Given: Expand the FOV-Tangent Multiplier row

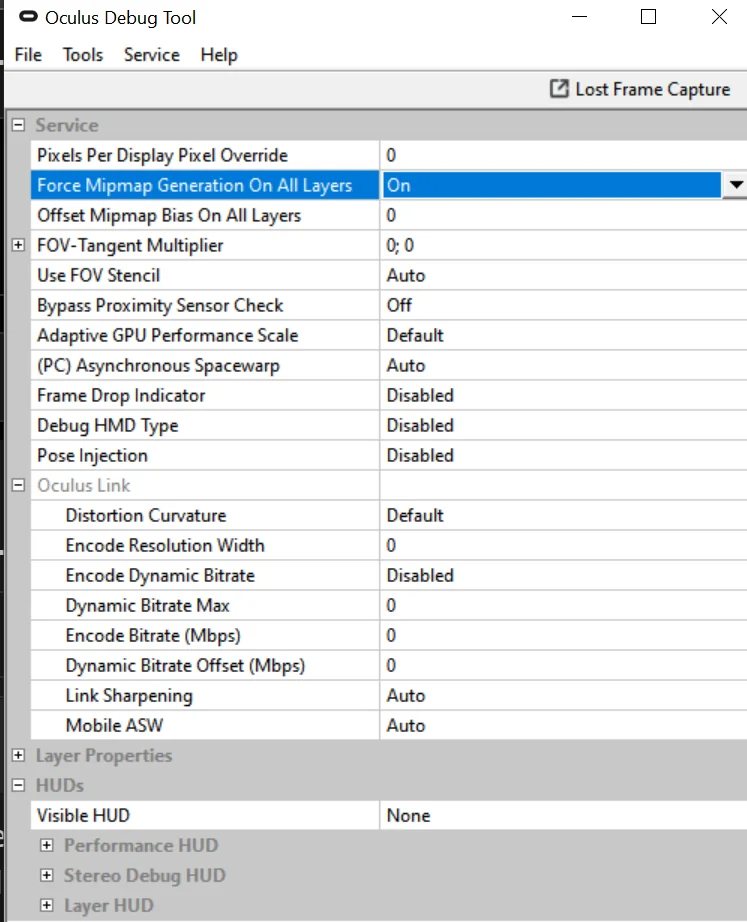Looking at the screenshot, I should pos(18,245).
